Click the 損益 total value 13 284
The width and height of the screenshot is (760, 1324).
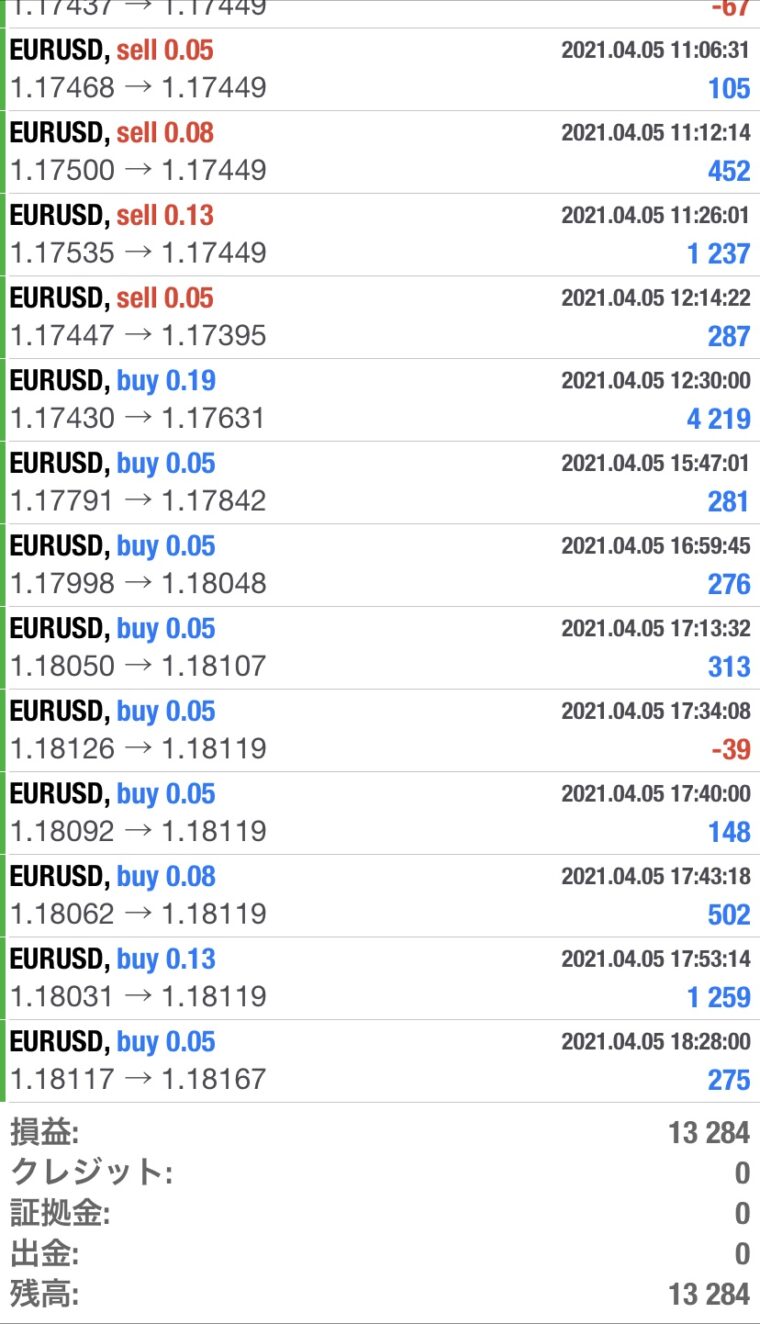[709, 1133]
